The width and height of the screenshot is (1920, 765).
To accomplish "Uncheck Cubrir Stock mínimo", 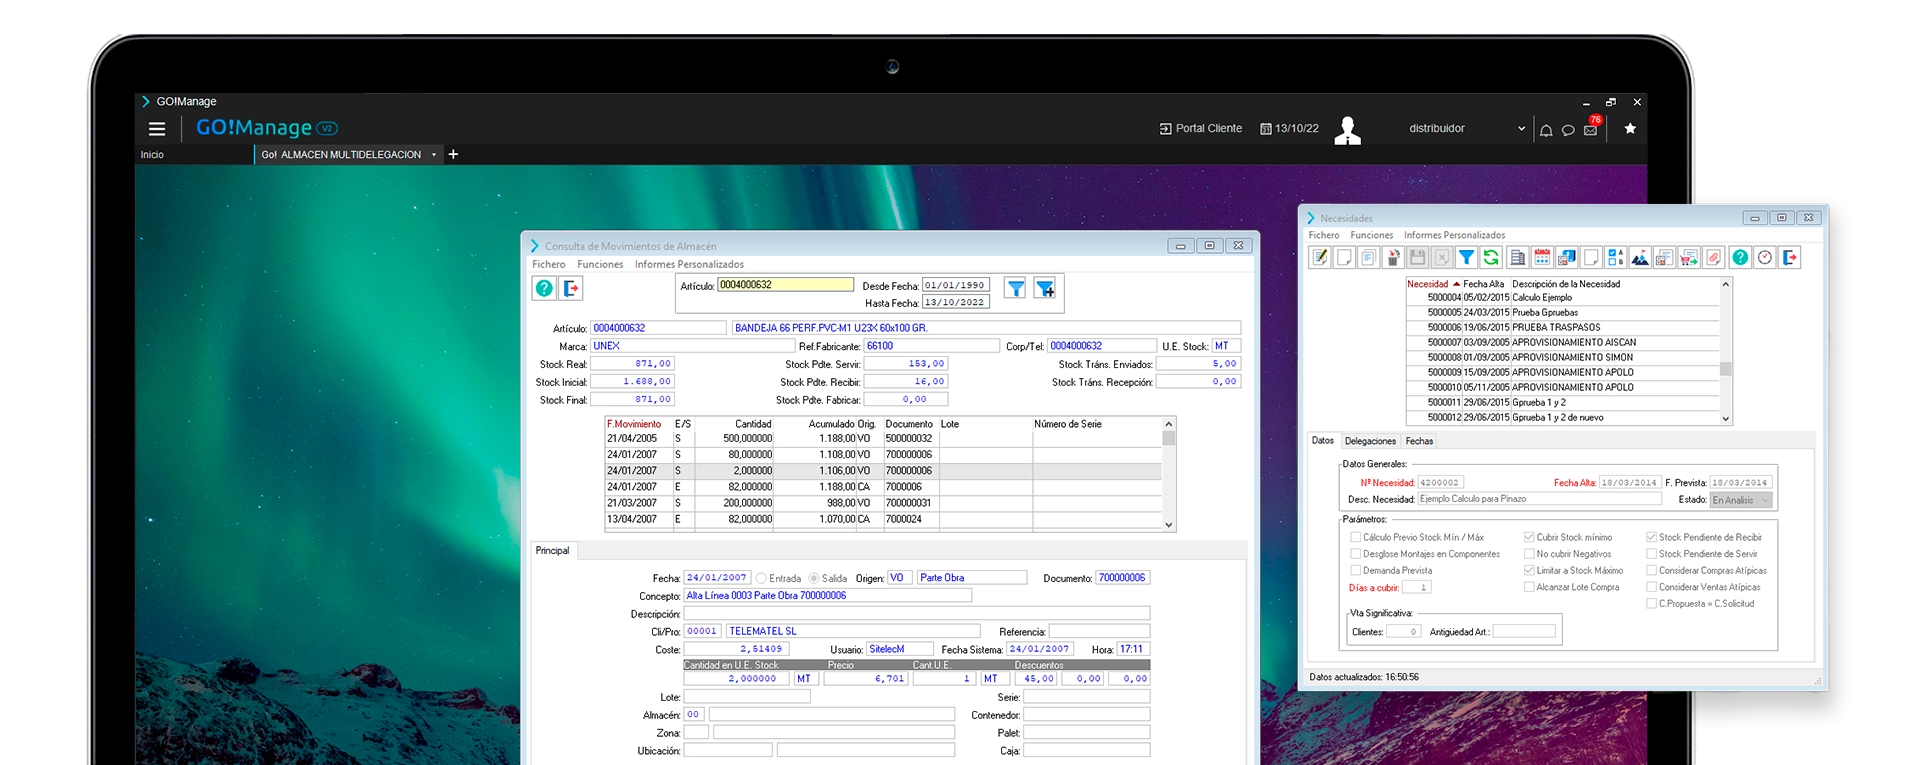I will 1529,537.
